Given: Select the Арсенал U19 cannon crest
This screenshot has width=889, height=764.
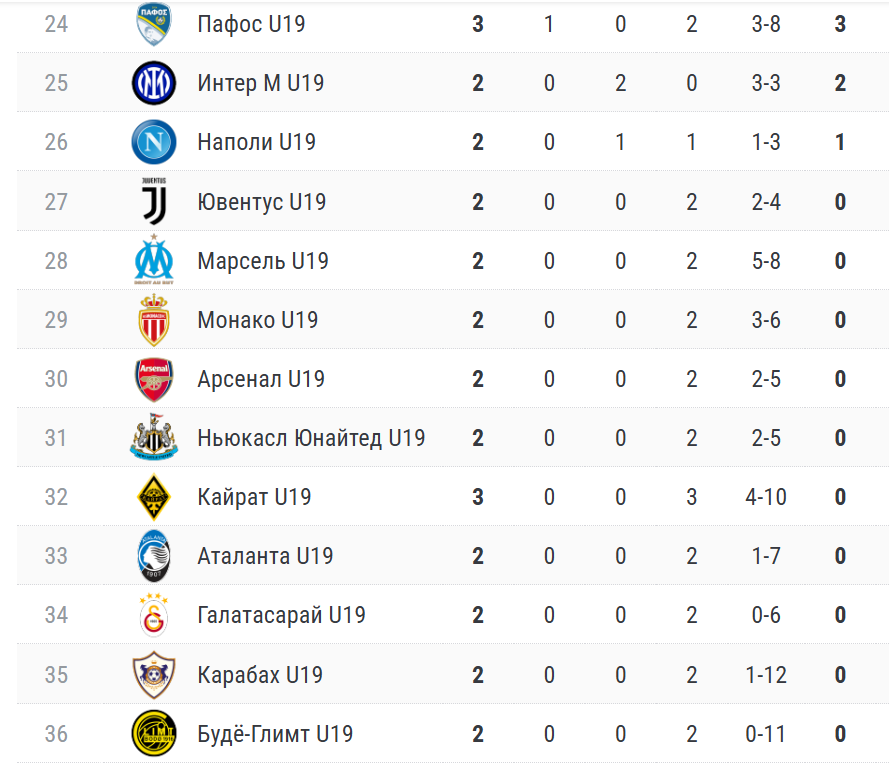Looking at the screenshot, I should [154, 379].
